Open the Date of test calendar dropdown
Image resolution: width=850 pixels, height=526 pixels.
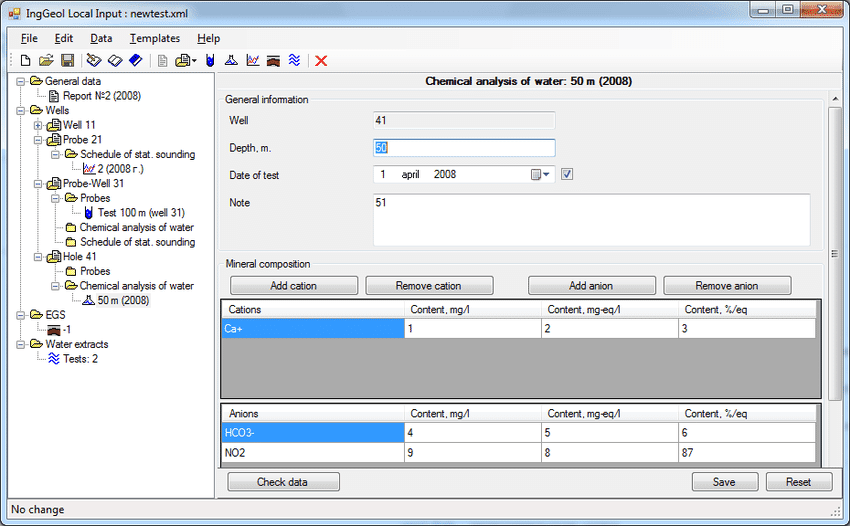click(x=541, y=174)
